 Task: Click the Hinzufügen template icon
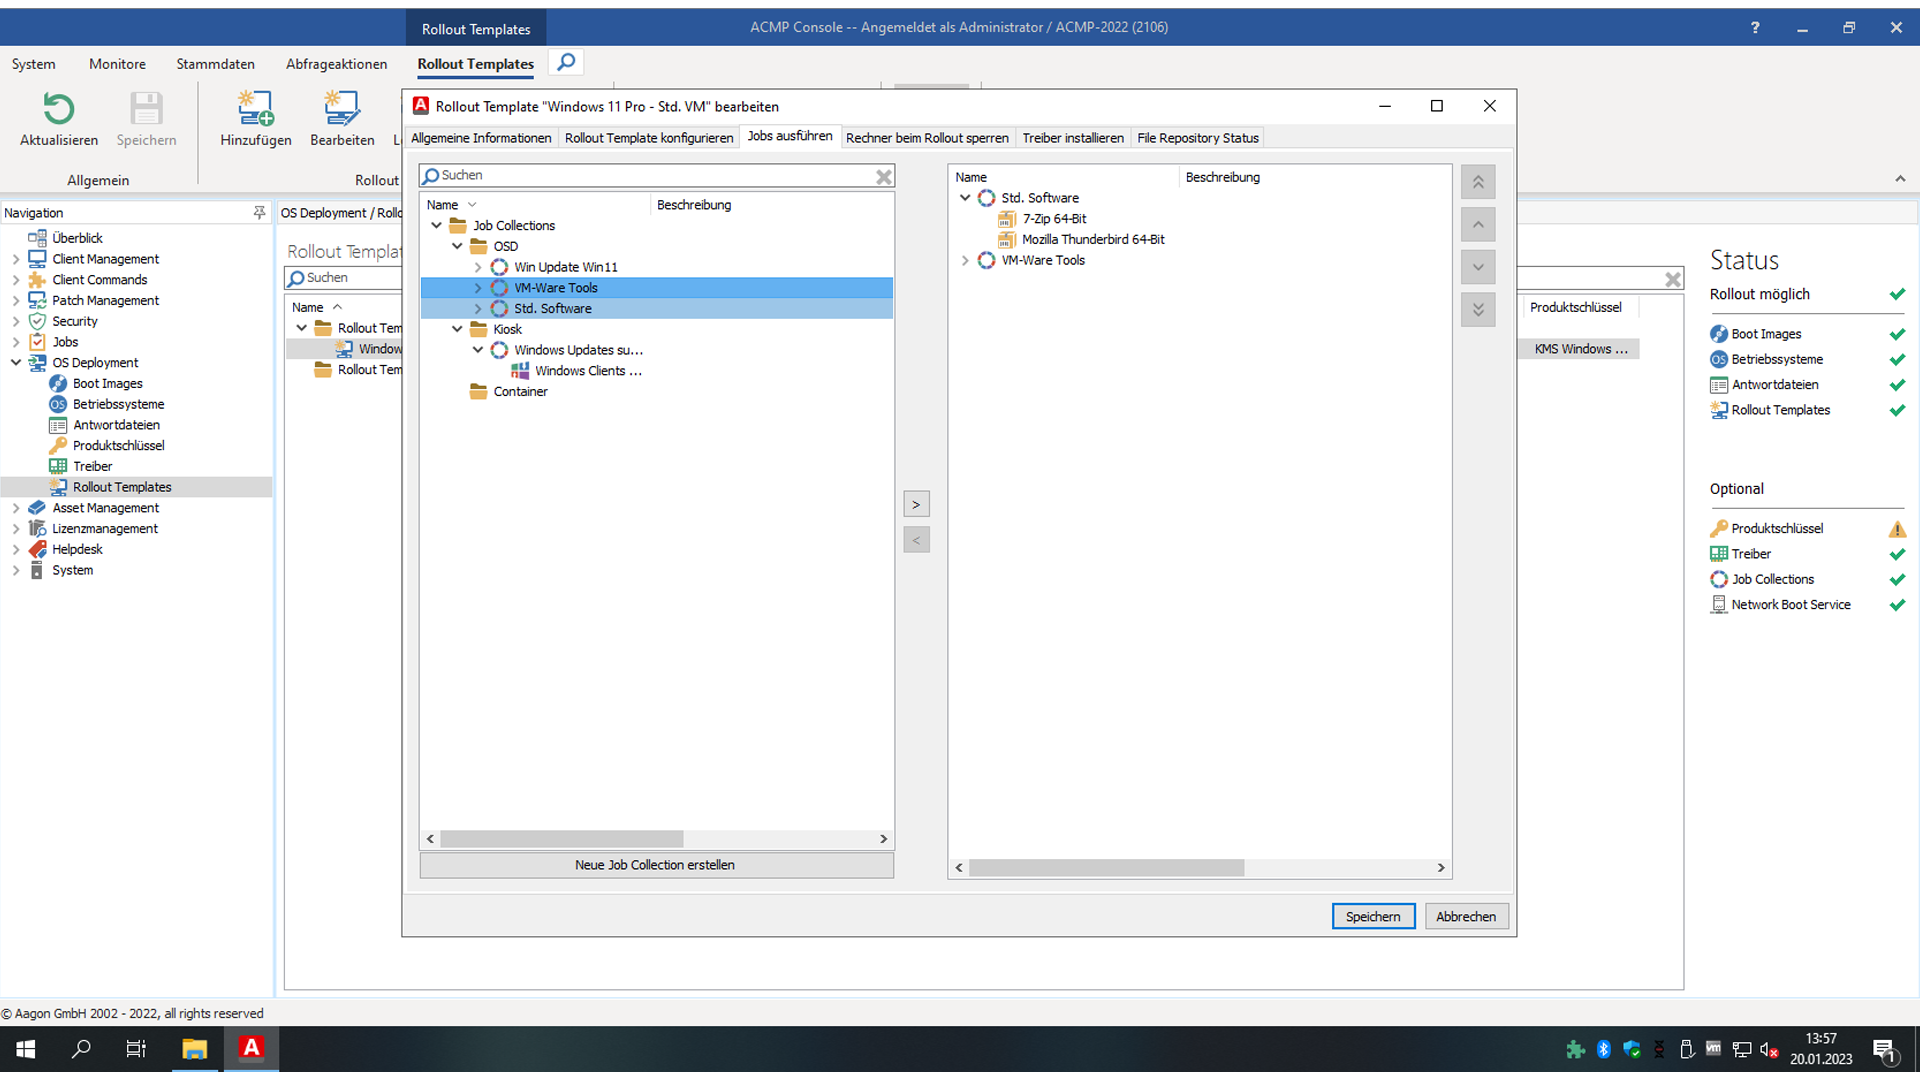255,108
